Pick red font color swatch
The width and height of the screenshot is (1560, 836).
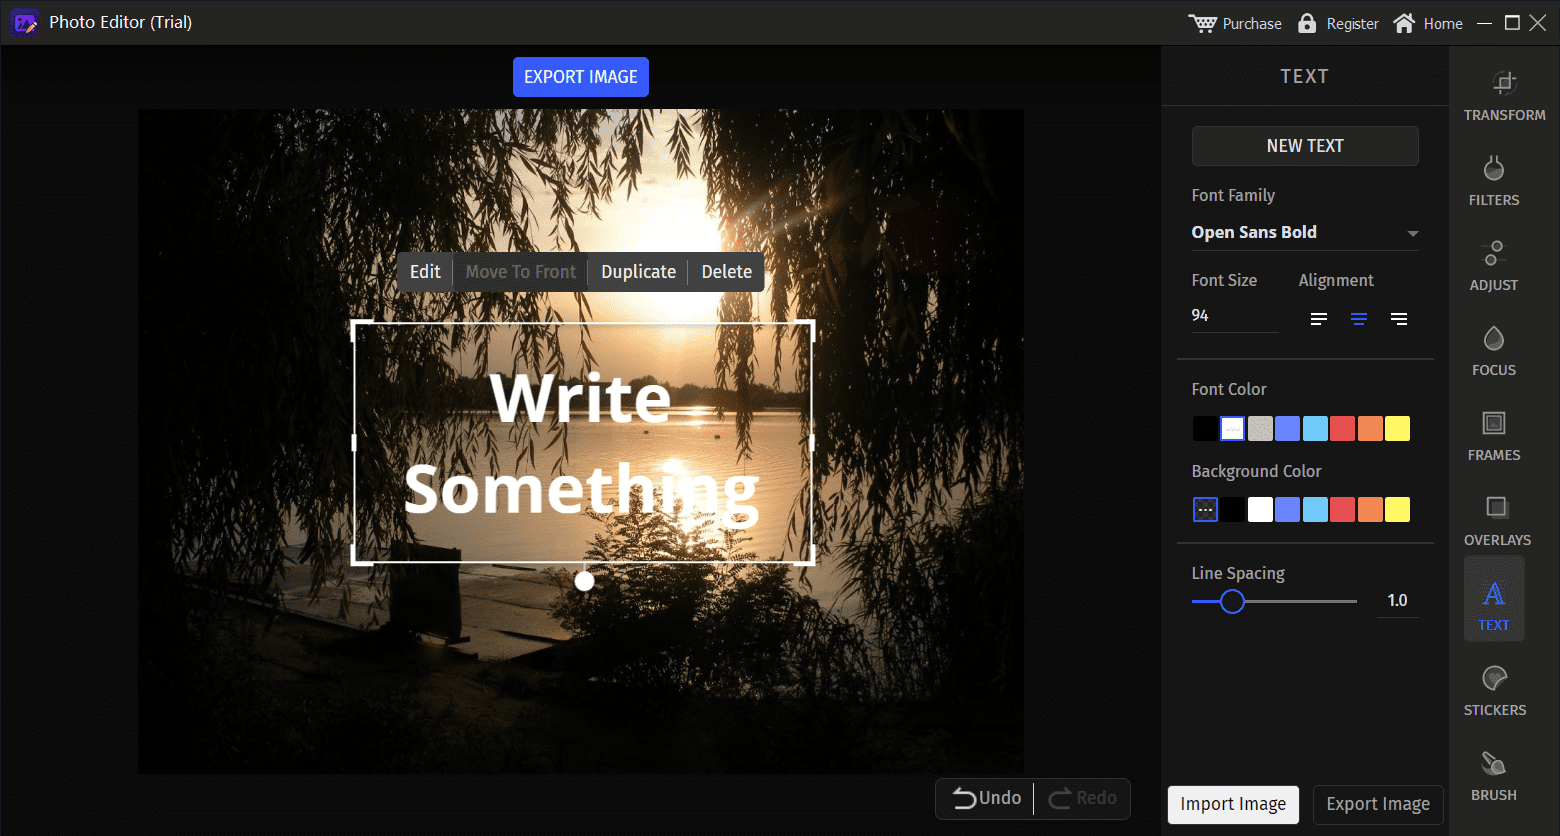pyautogui.click(x=1343, y=429)
